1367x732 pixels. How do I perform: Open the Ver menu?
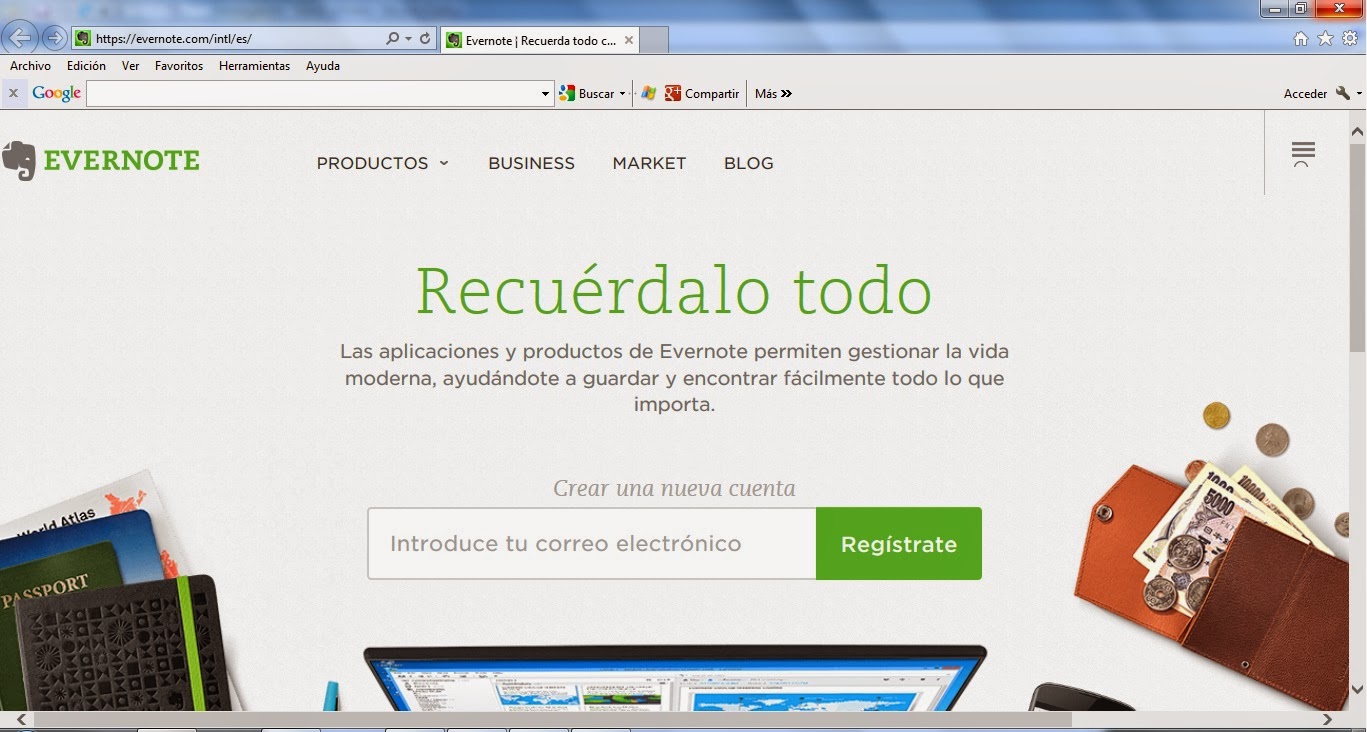[x=130, y=66]
